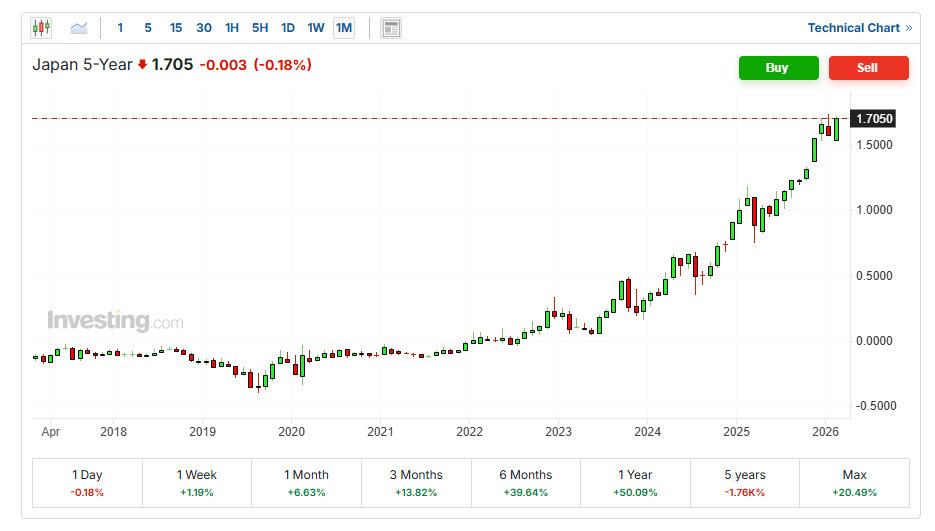935x531 pixels.
Task: Click the 2026 x-axis label
Action: click(x=825, y=431)
